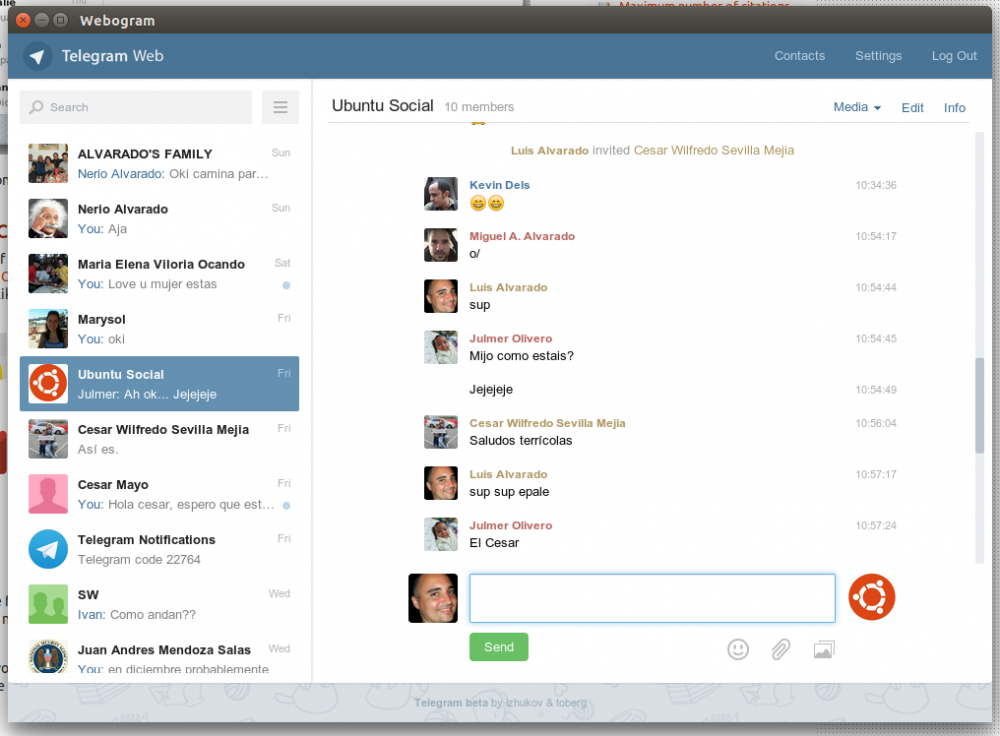Click Cesar Mayo's pink placeholder avatar

[x=48, y=494]
